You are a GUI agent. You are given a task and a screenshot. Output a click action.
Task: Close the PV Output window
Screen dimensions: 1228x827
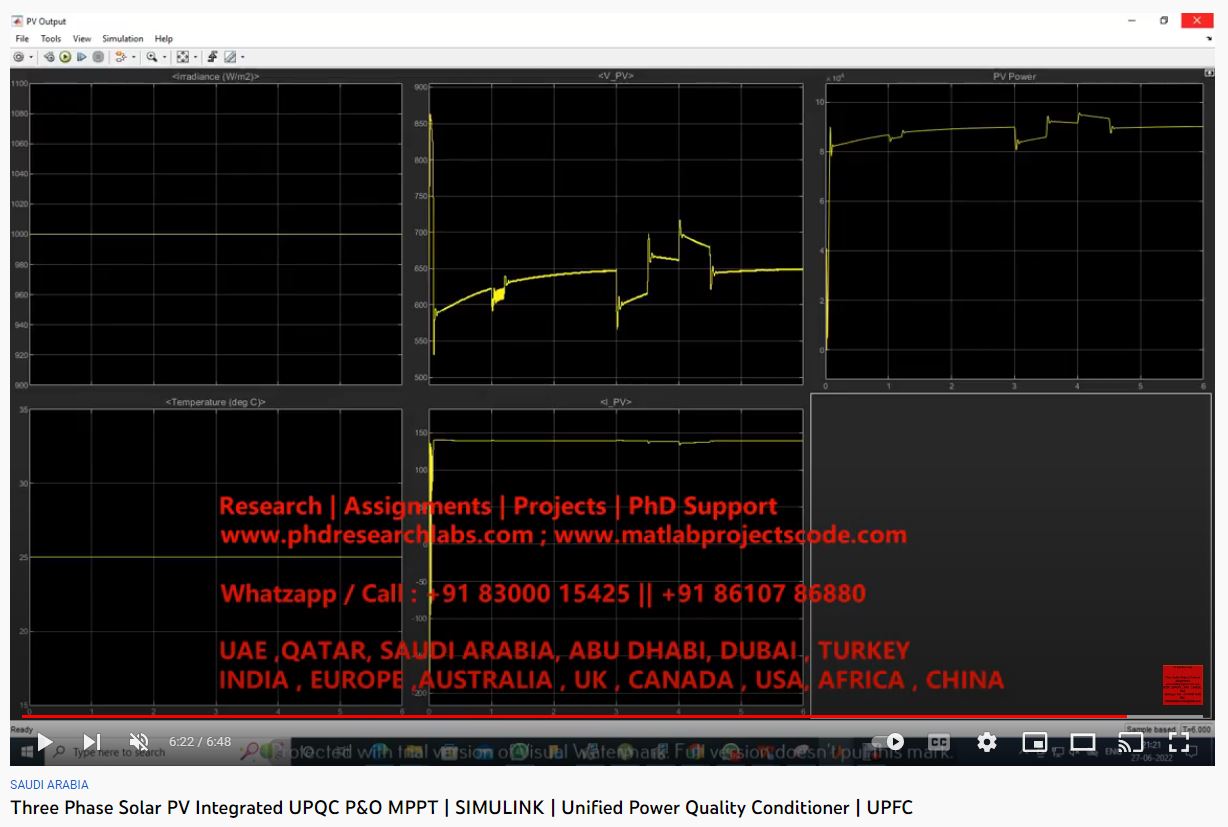[1197, 20]
